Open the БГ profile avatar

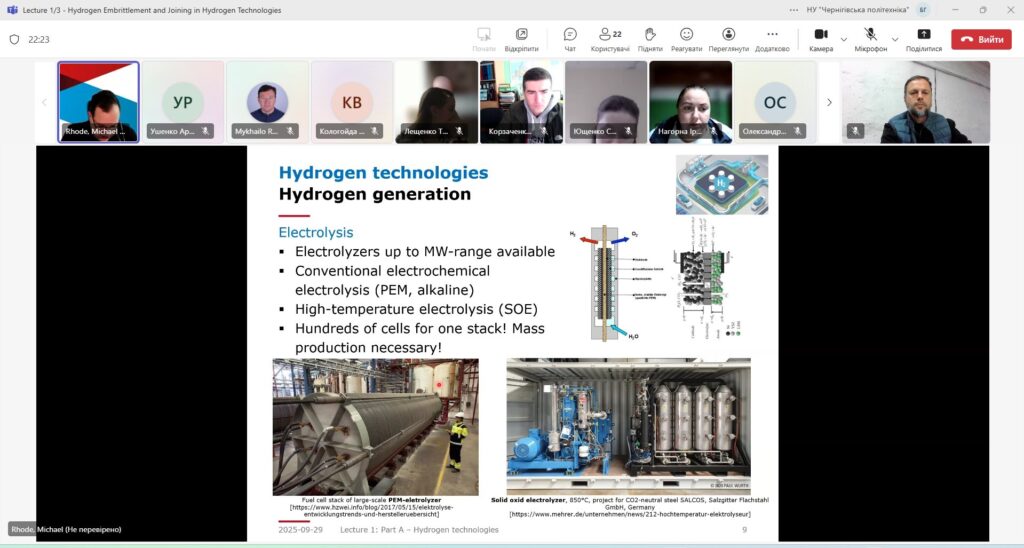point(923,10)
